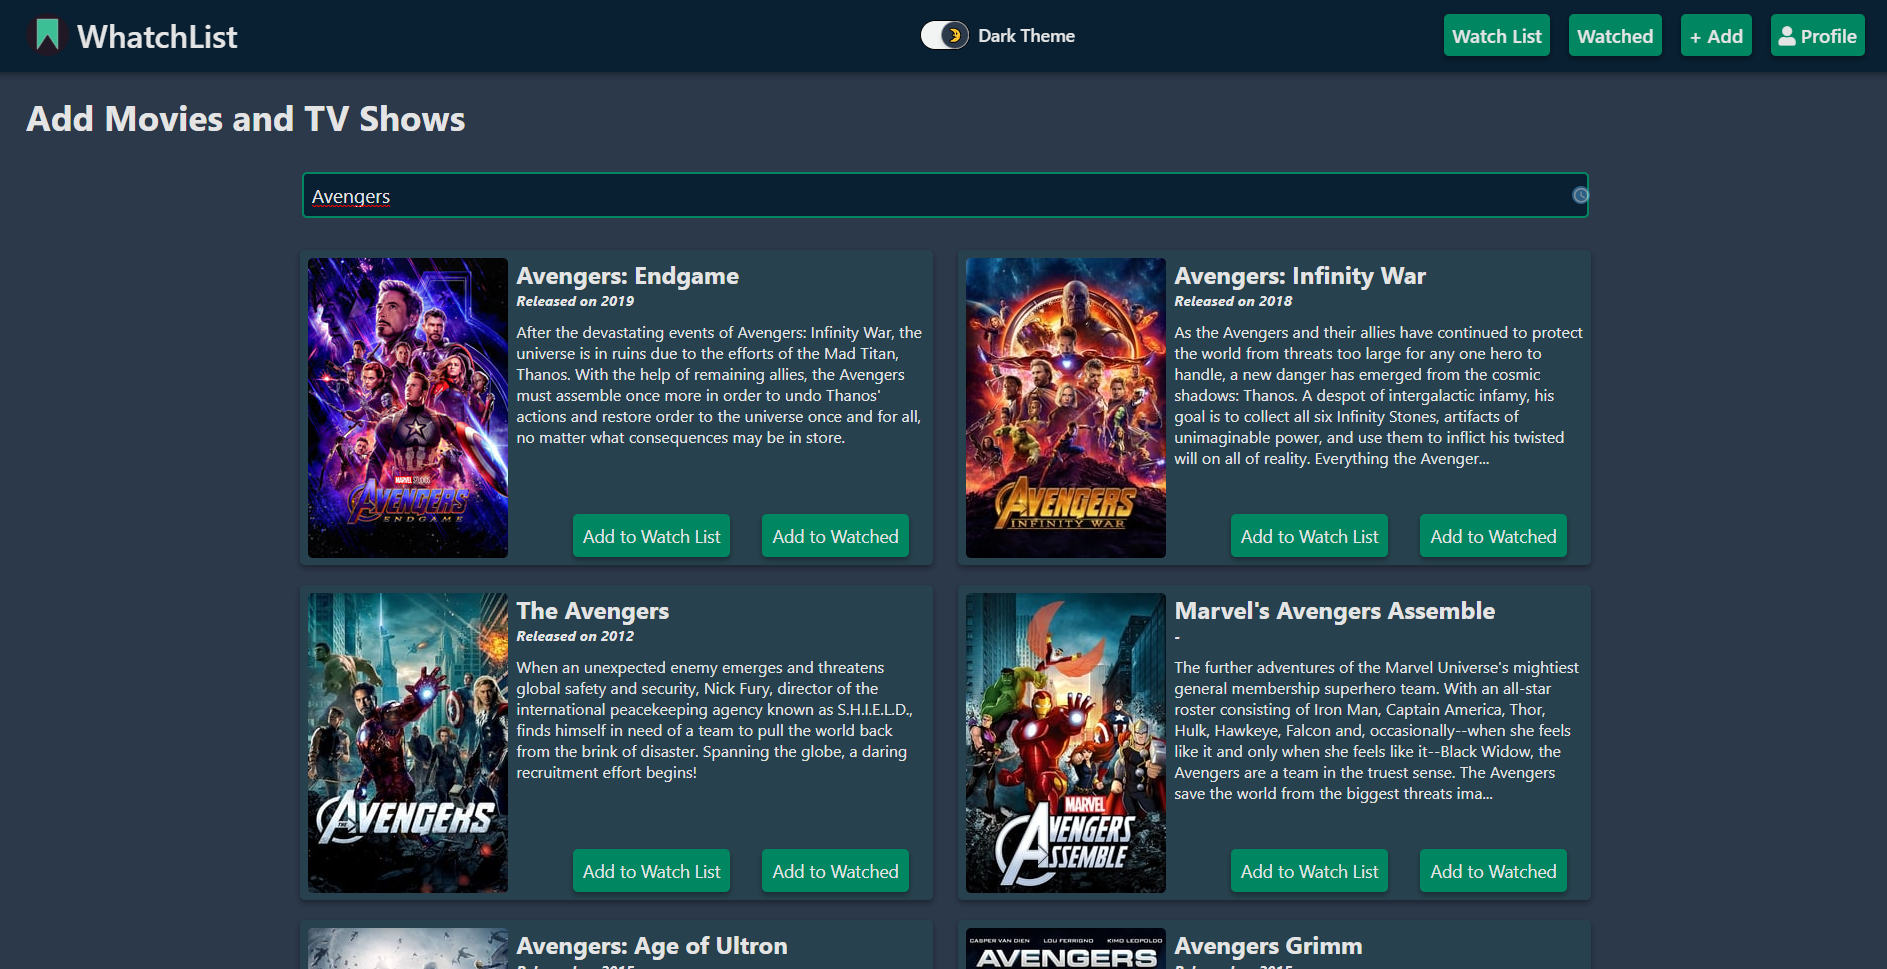Click The Avengers title text

click(592, 611)
